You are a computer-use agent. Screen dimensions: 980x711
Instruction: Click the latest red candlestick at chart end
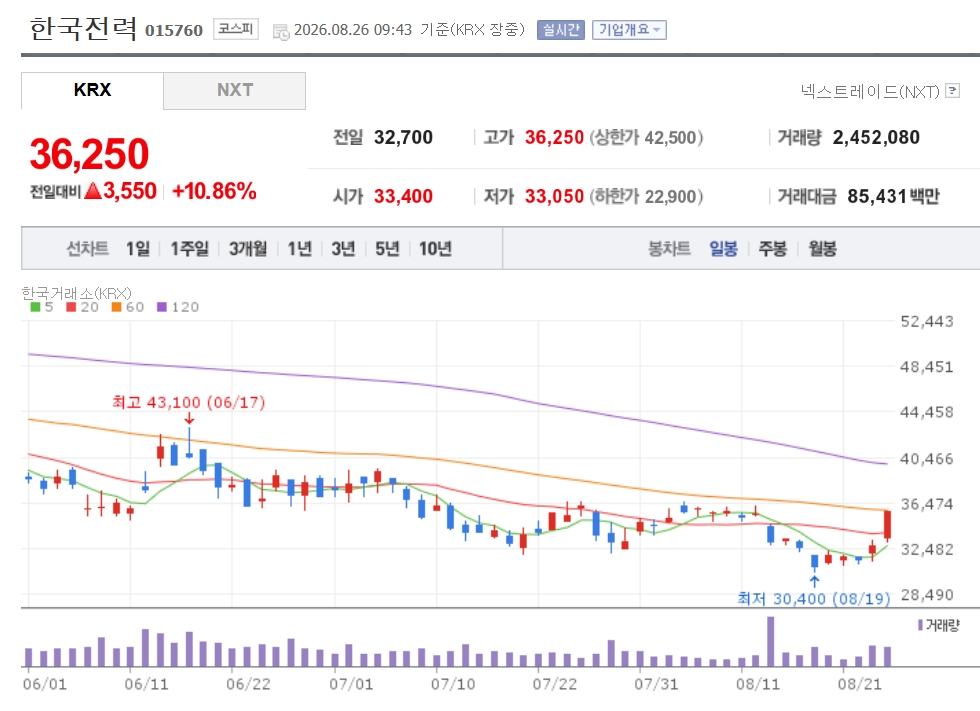pyautogui.click(x=887, y=525)
